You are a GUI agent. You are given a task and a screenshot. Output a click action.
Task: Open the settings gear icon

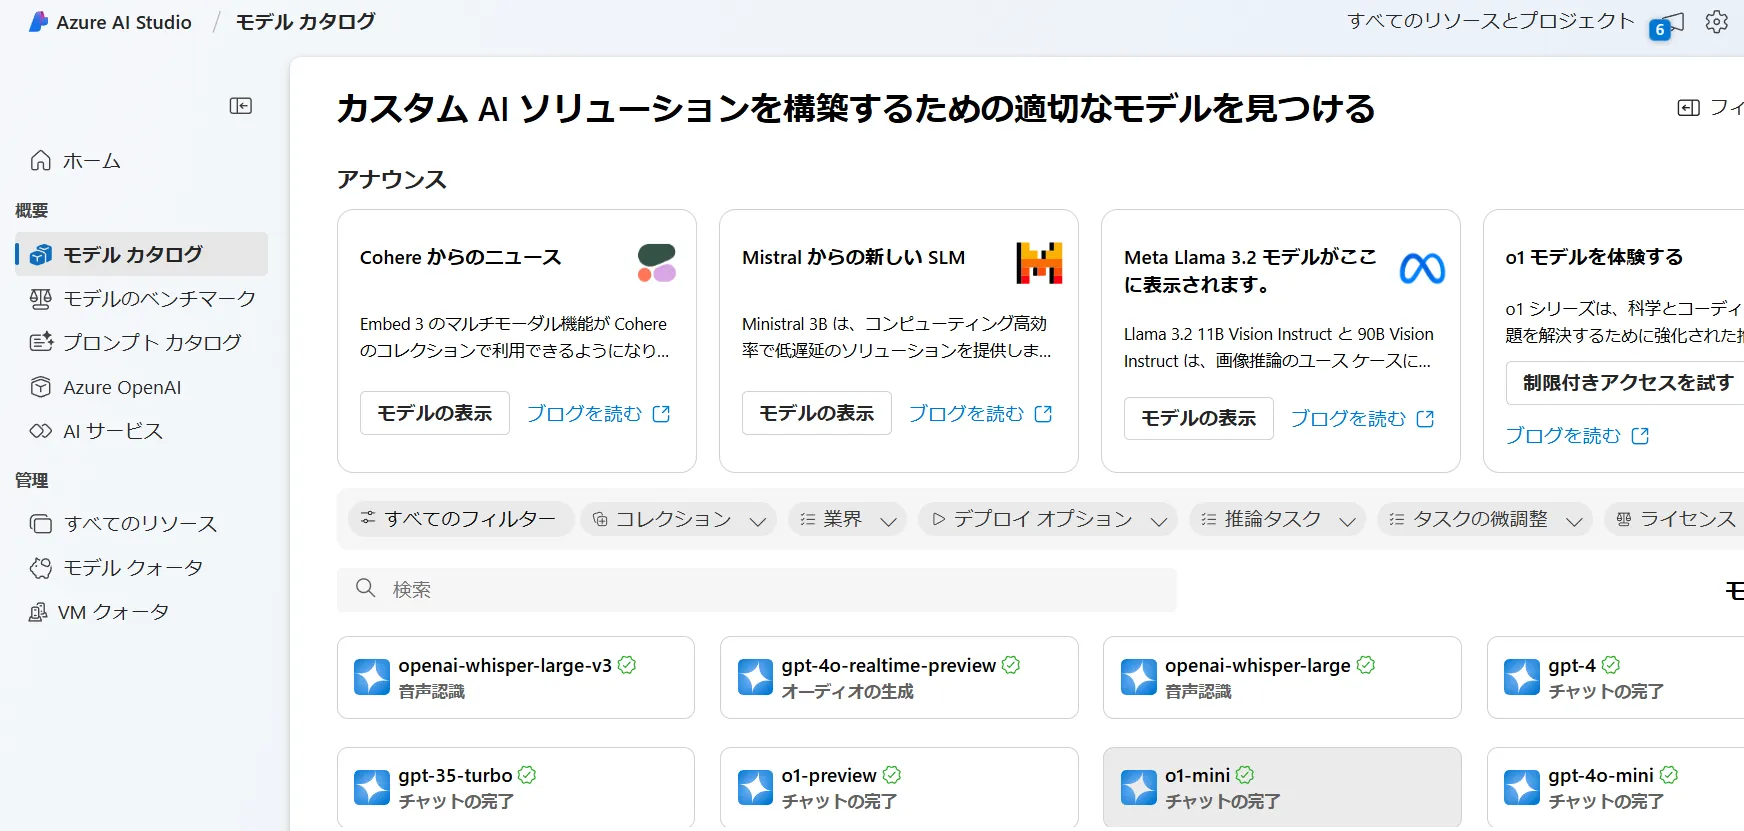click(x=1716, y=22)
